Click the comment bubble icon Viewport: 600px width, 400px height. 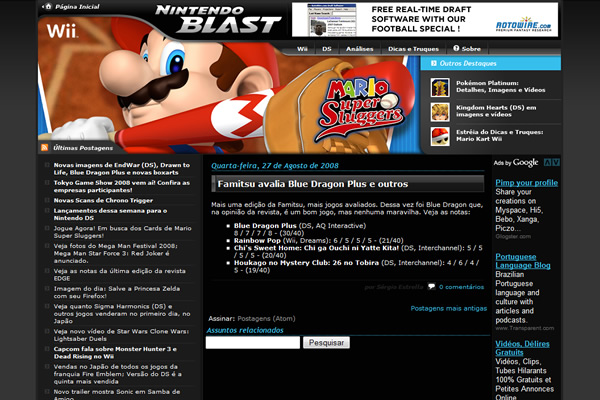coord(432,286)
